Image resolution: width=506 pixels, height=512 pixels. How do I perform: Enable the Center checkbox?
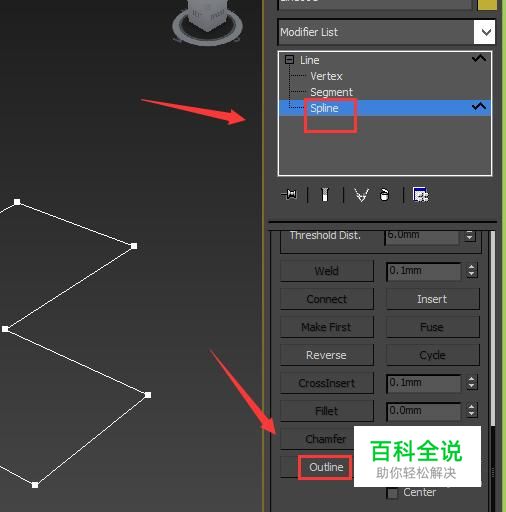click(x=392, y=493)
